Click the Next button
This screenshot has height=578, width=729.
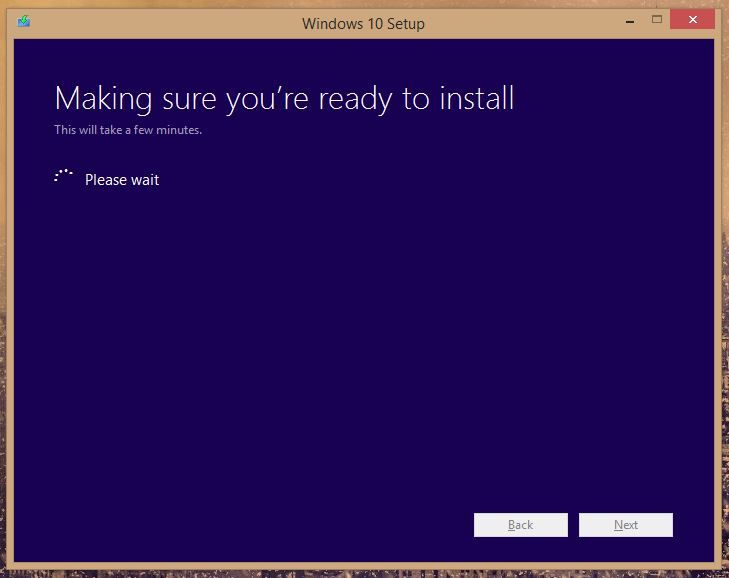(626, 525)
